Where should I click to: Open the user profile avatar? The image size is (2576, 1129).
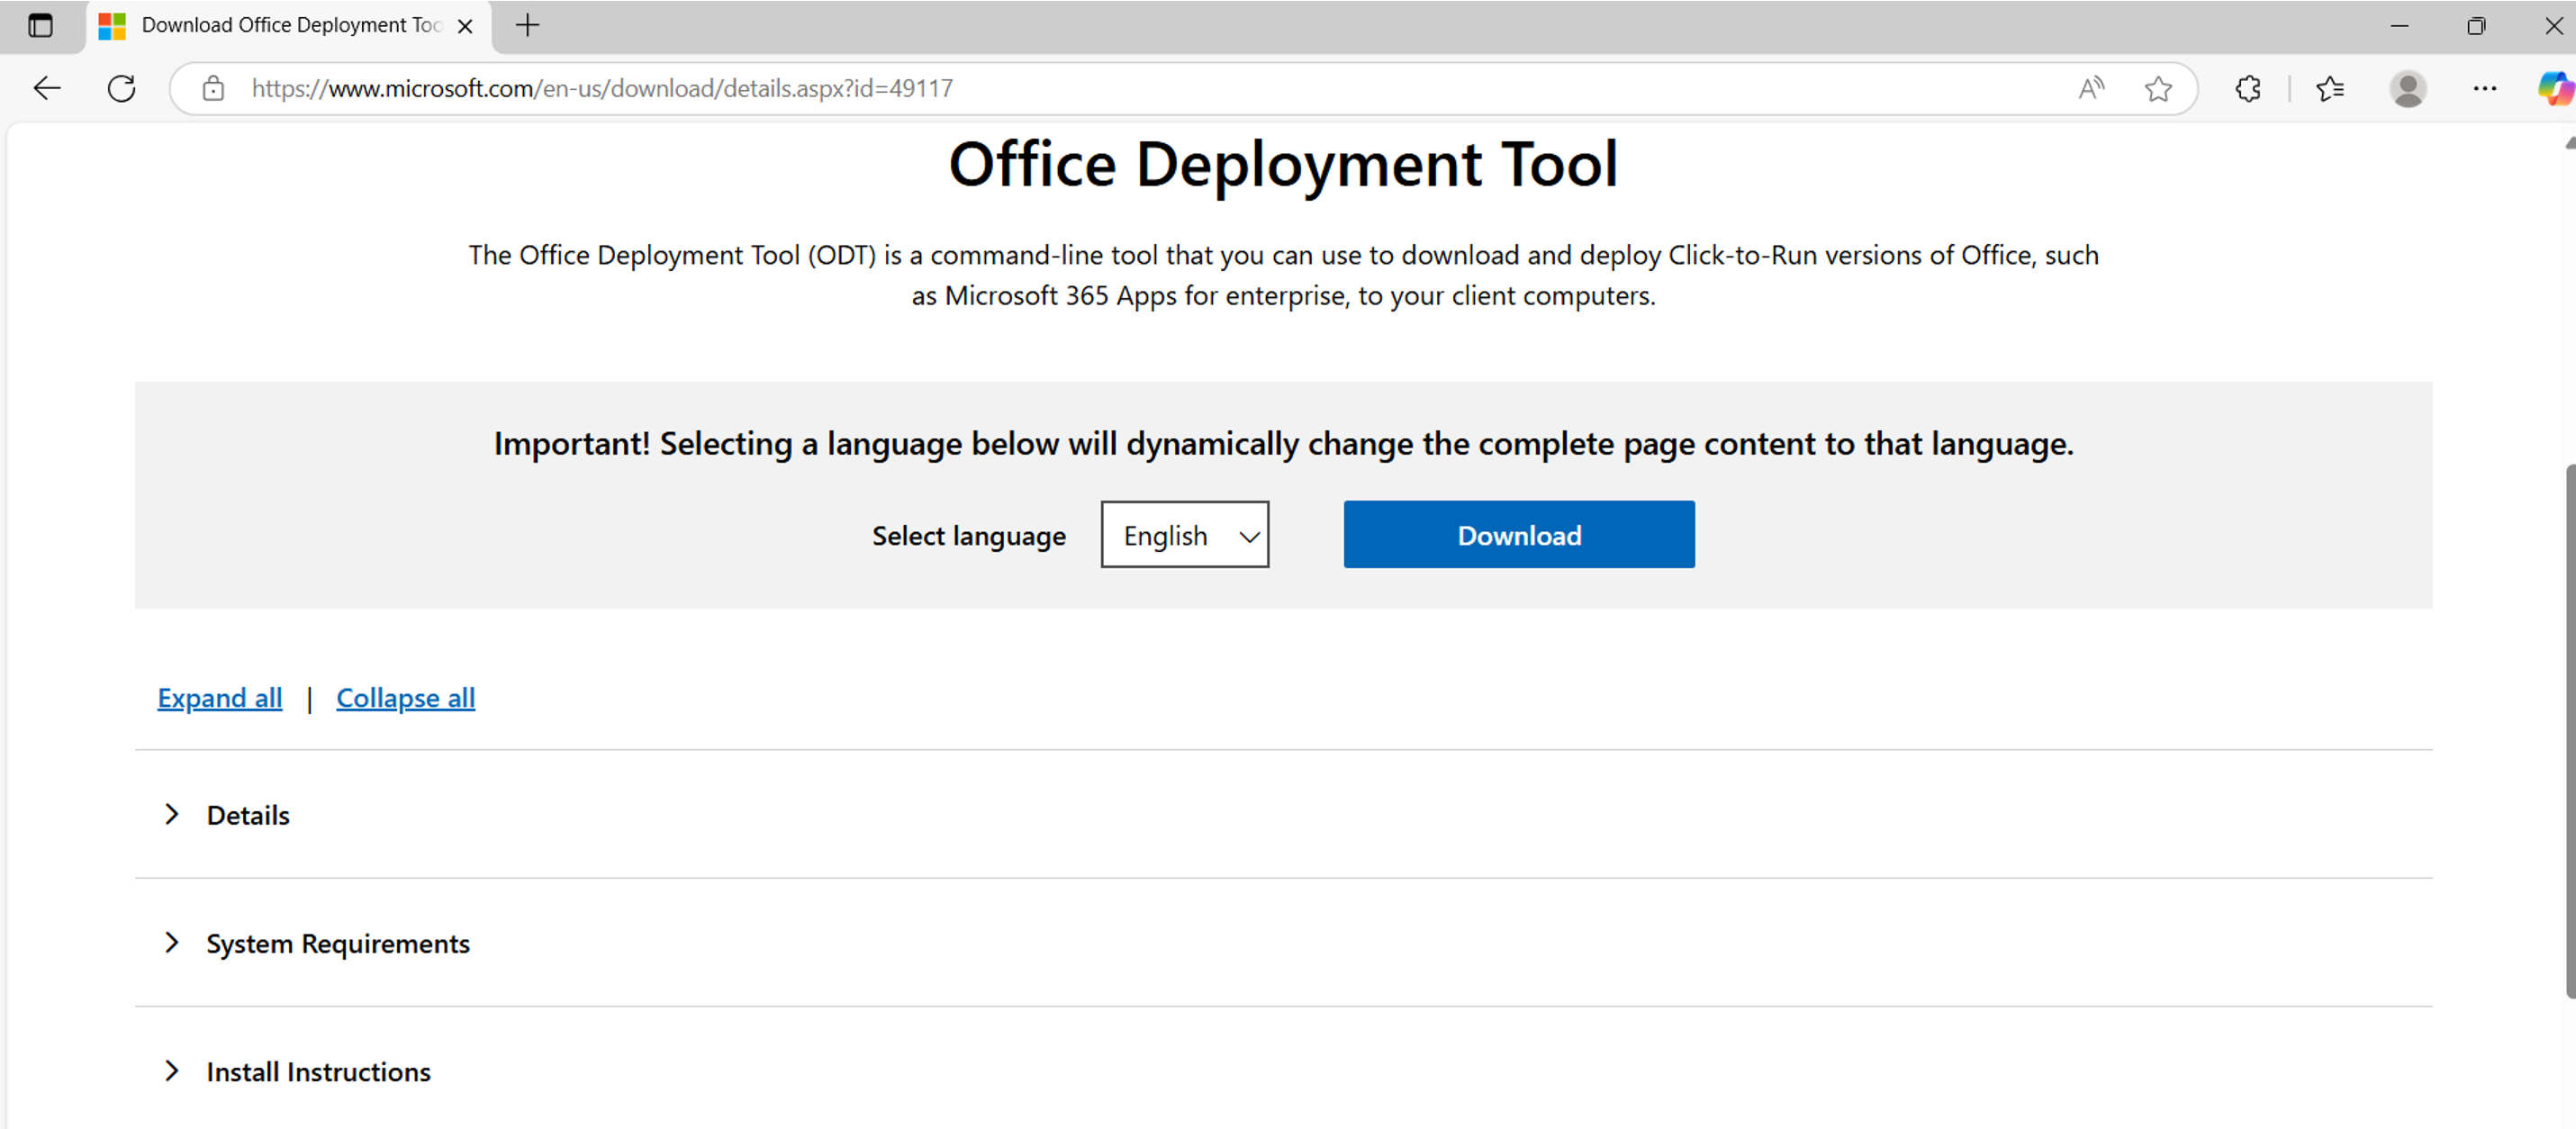point(2408,89)
